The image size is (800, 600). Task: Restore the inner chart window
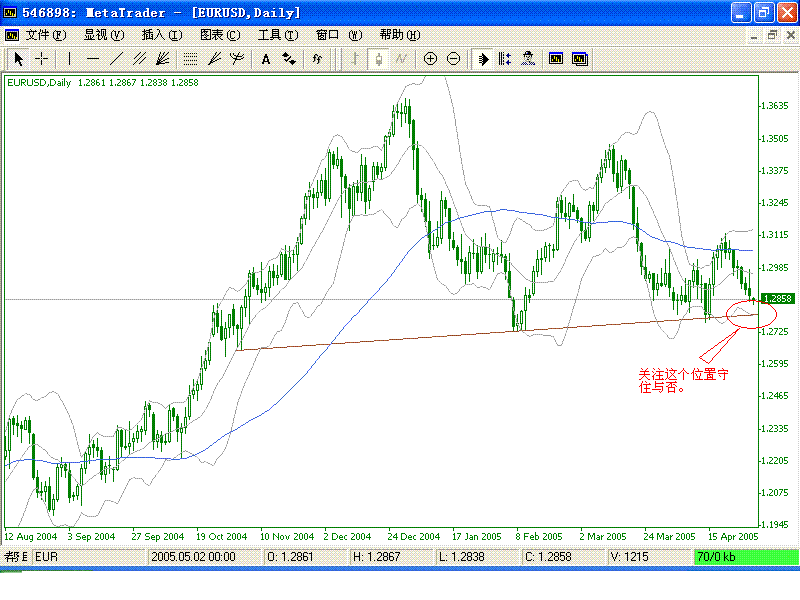coord(772,35)
